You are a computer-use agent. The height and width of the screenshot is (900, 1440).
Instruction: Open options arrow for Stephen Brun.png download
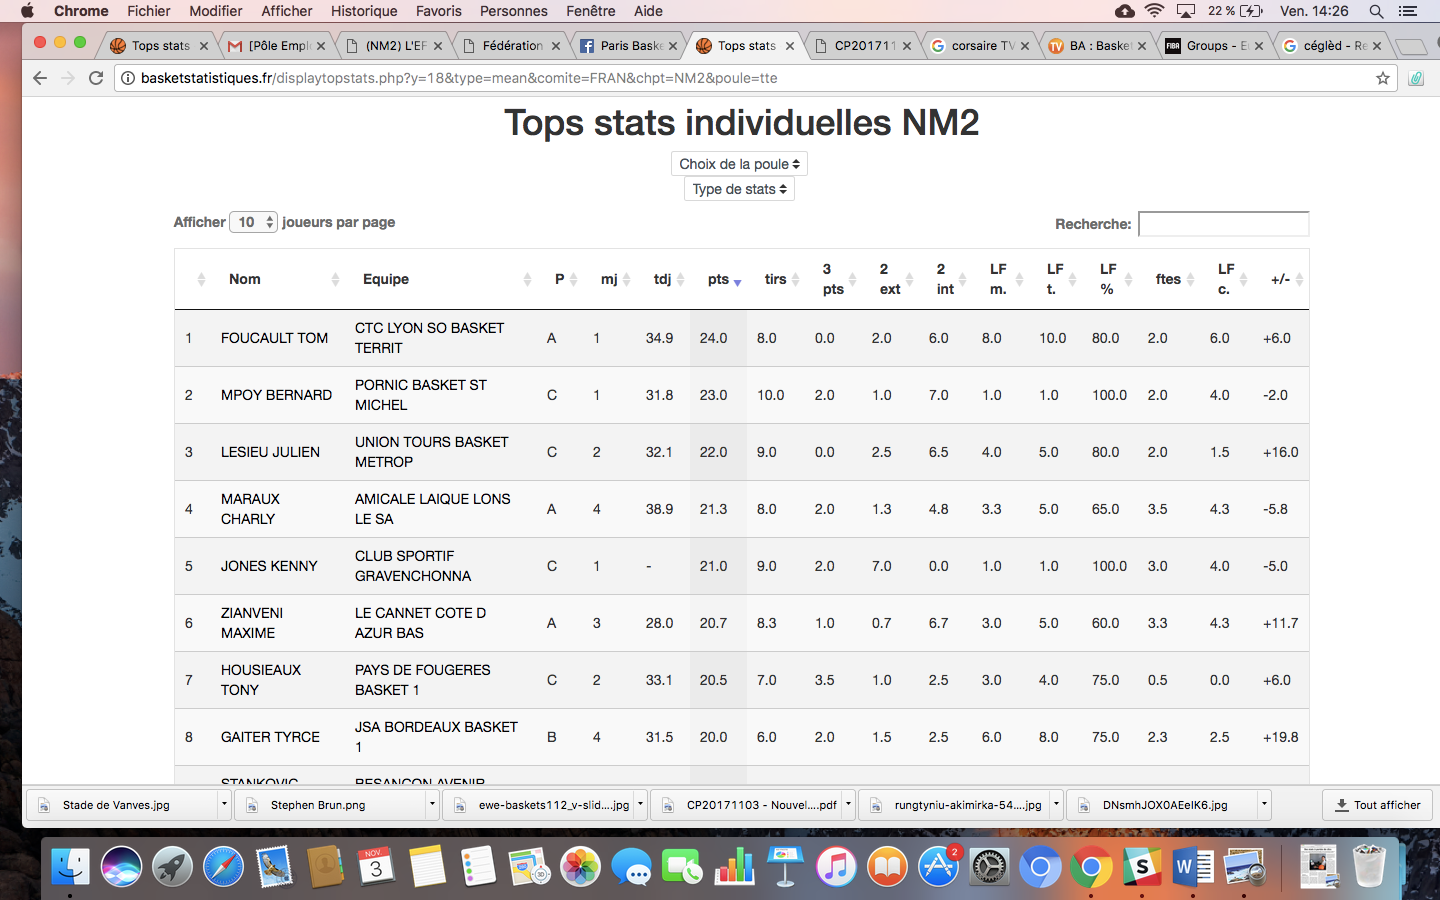(432, 804)
